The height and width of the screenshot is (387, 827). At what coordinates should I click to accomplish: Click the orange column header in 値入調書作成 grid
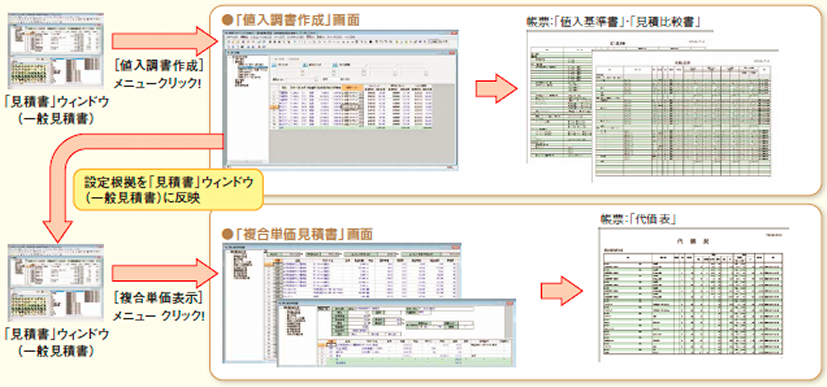[352, 87]
